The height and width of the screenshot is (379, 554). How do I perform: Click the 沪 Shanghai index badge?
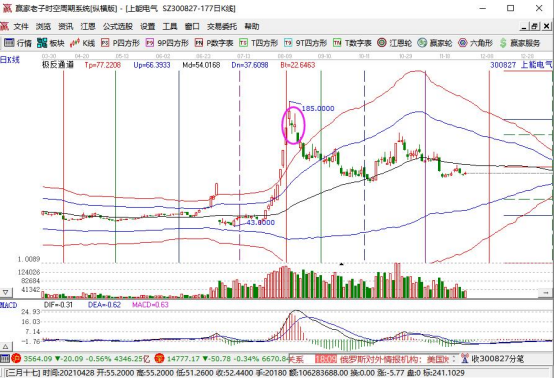pos(16,359)
